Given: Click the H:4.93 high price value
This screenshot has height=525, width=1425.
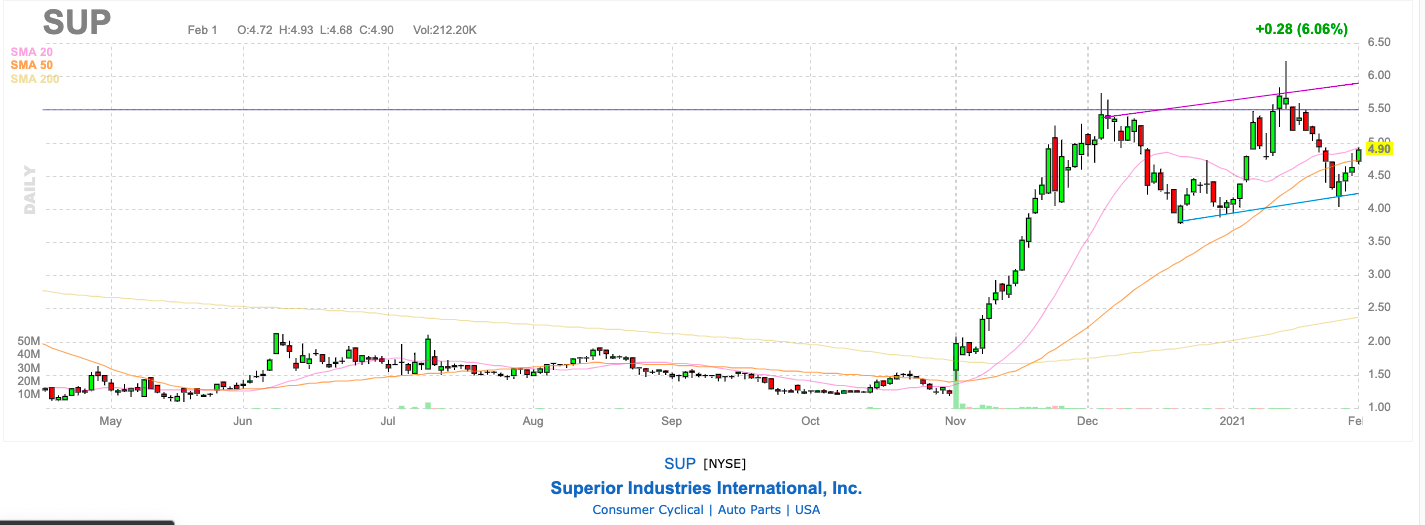Looking at the screenshot, I should pyautogui.click(x=297, y=30).
